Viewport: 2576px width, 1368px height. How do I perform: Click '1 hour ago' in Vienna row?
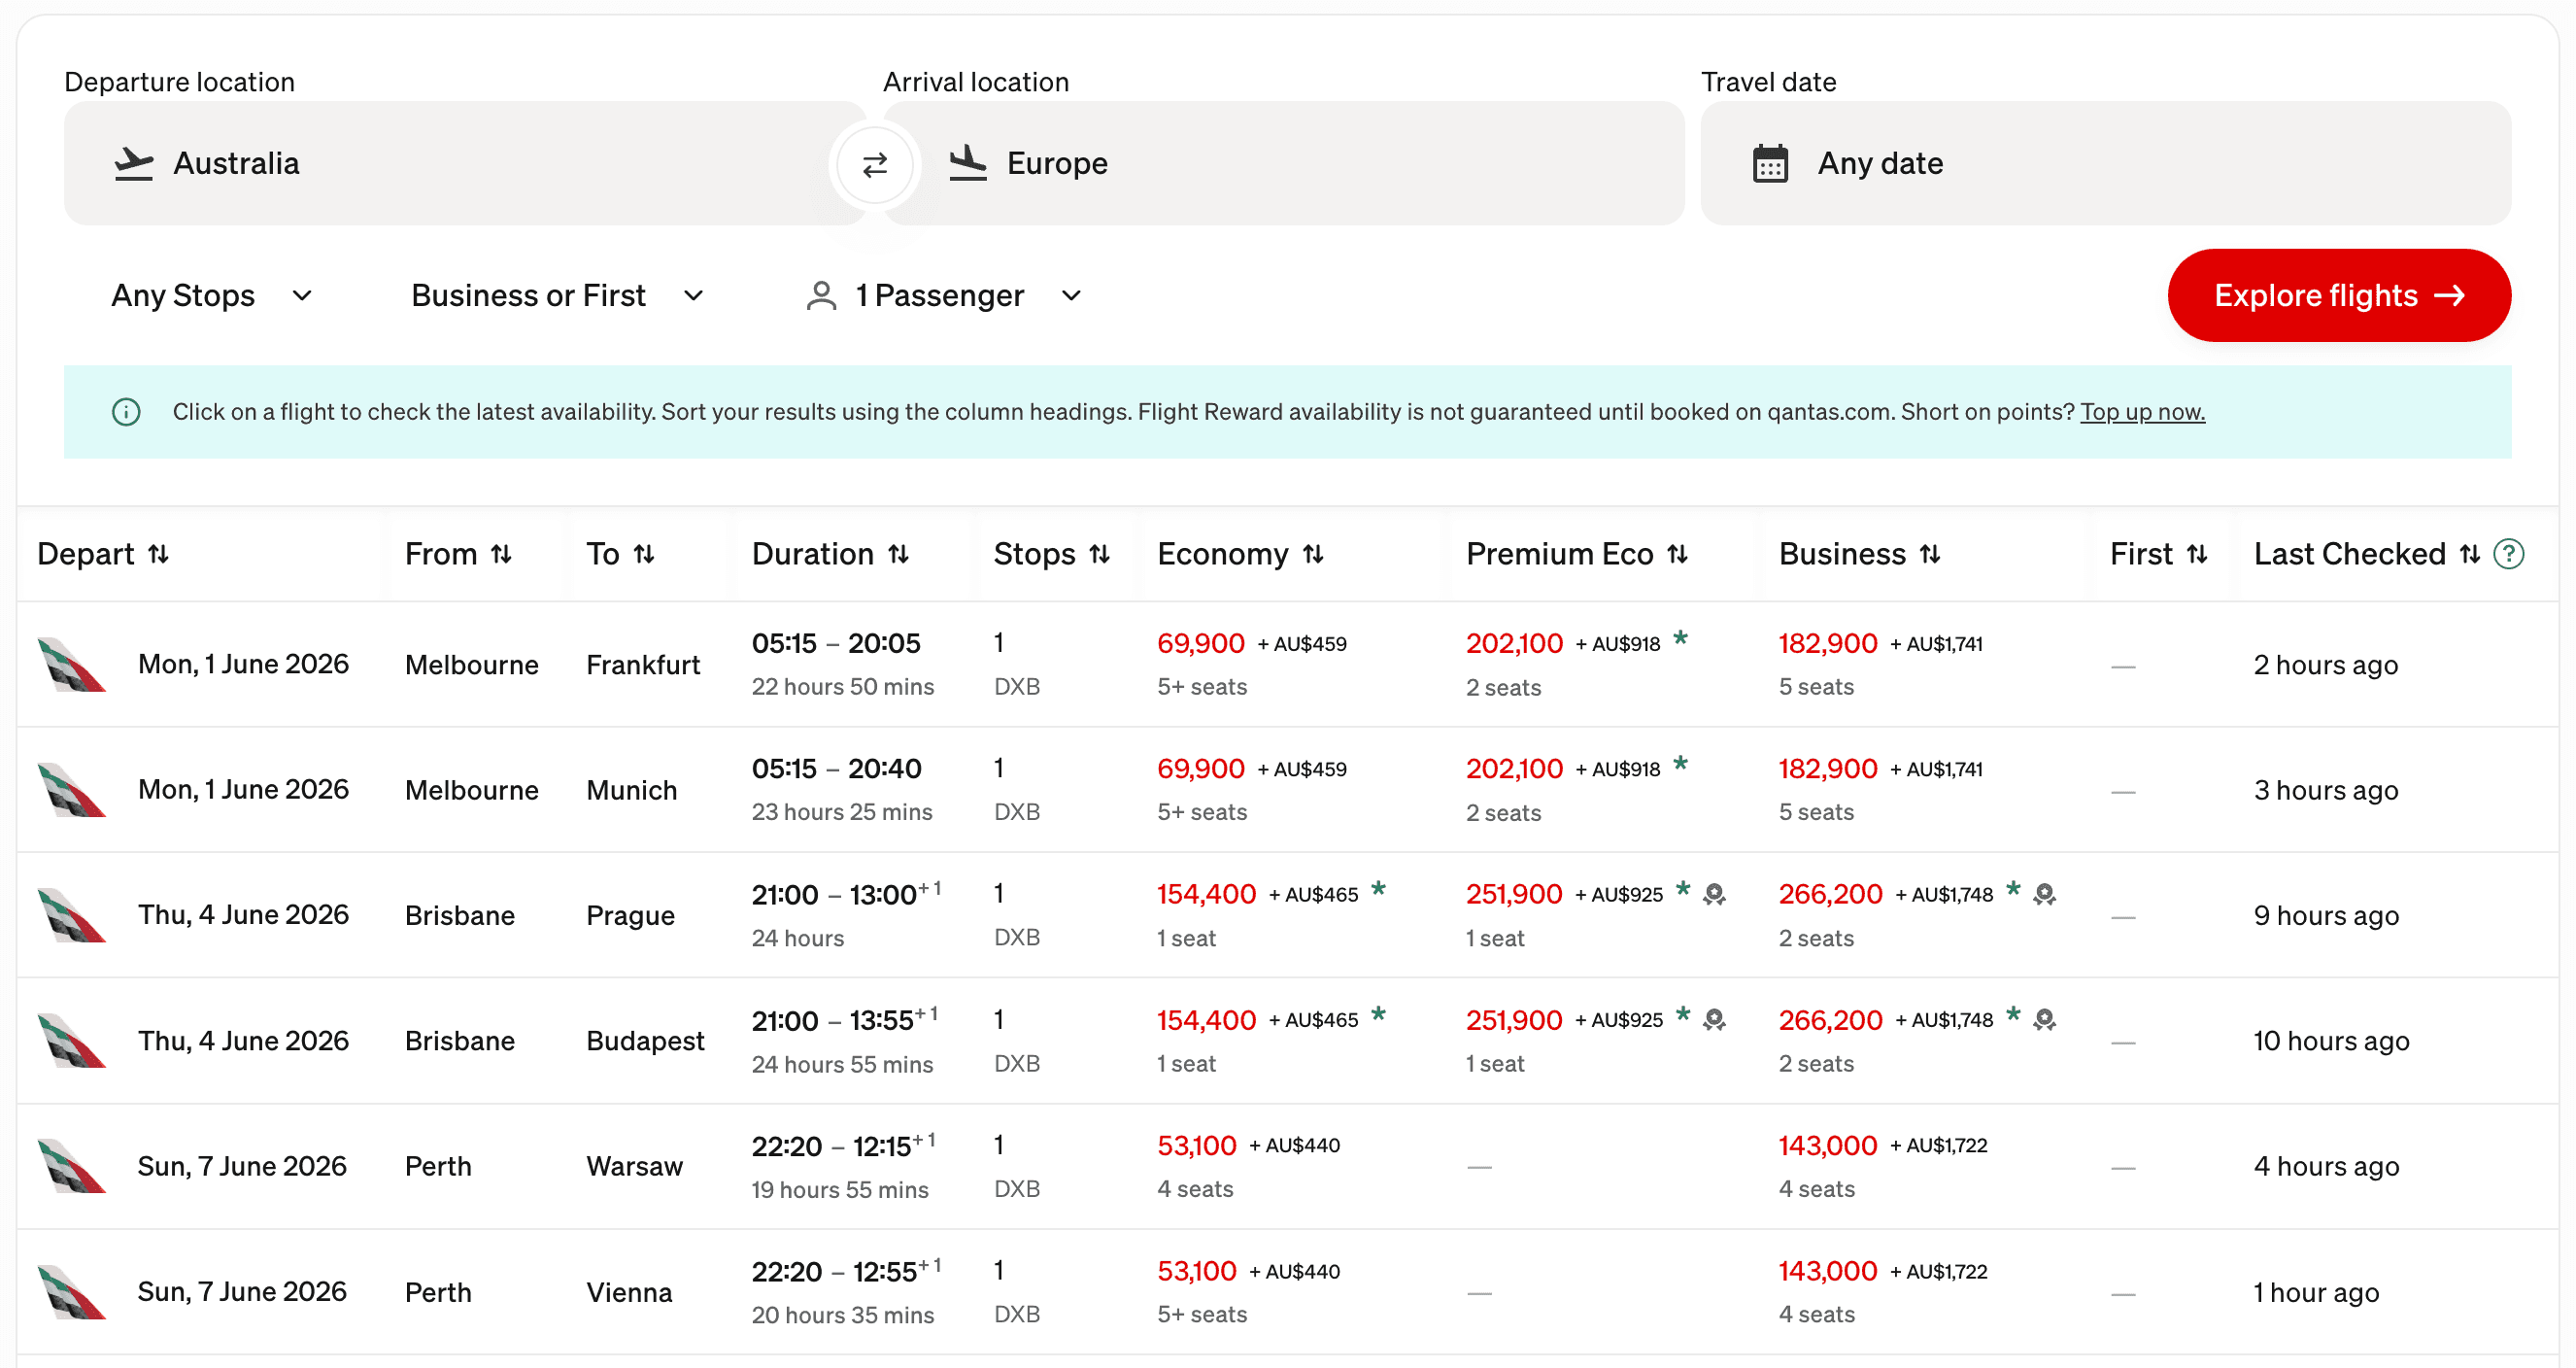[x=2315, y=1293]
